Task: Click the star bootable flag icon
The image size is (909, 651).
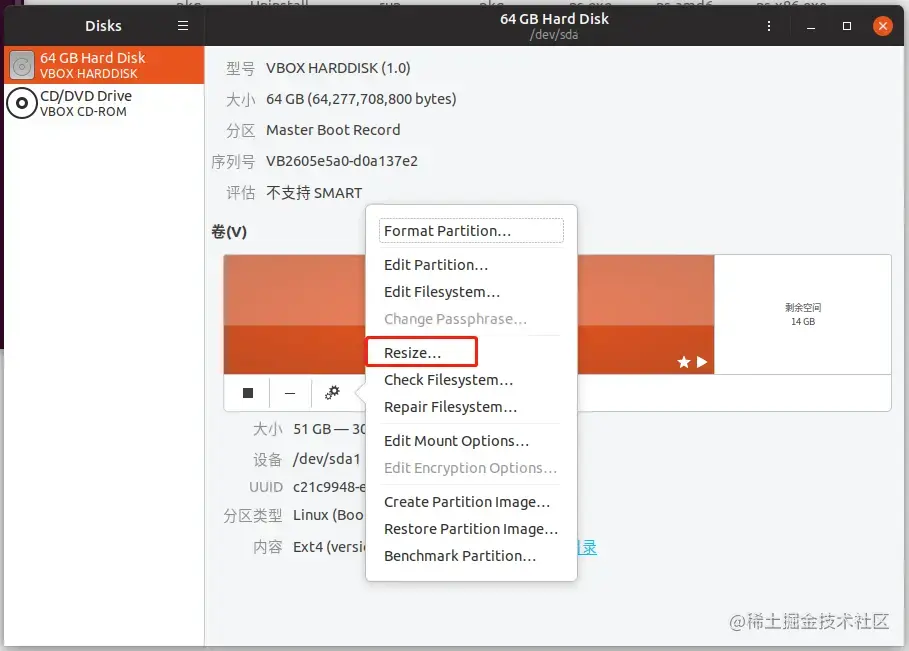Action: pos(684,362)
